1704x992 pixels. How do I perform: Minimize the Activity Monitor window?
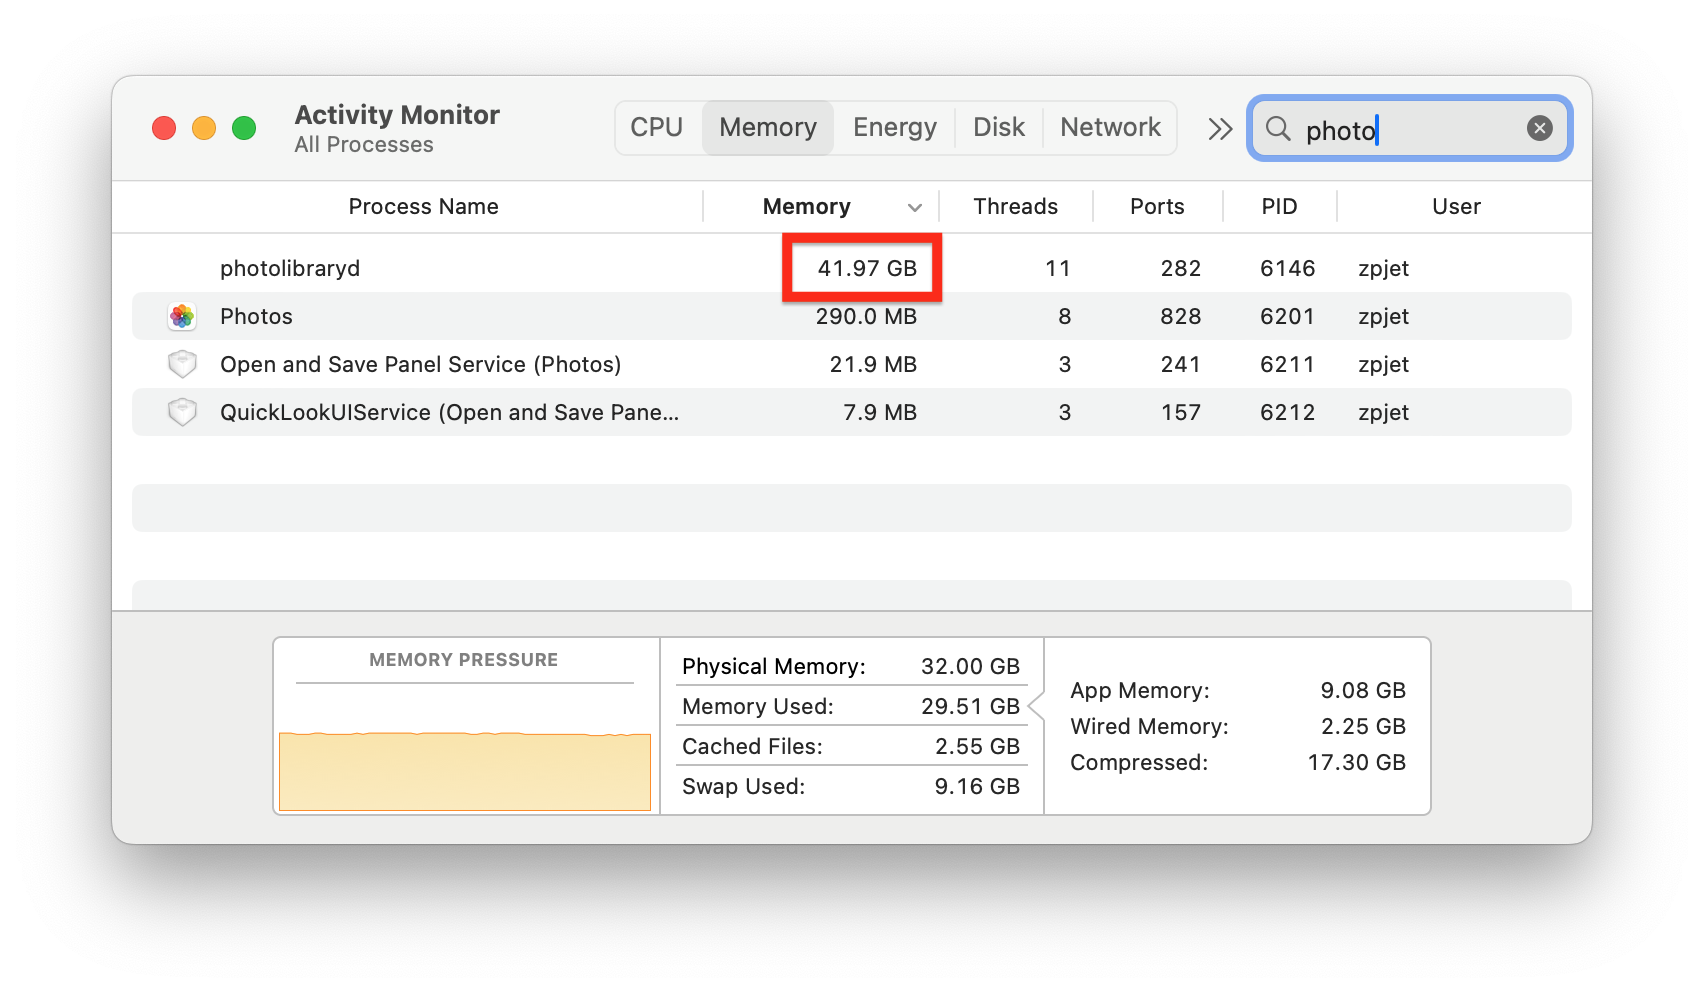click(204, 128)
